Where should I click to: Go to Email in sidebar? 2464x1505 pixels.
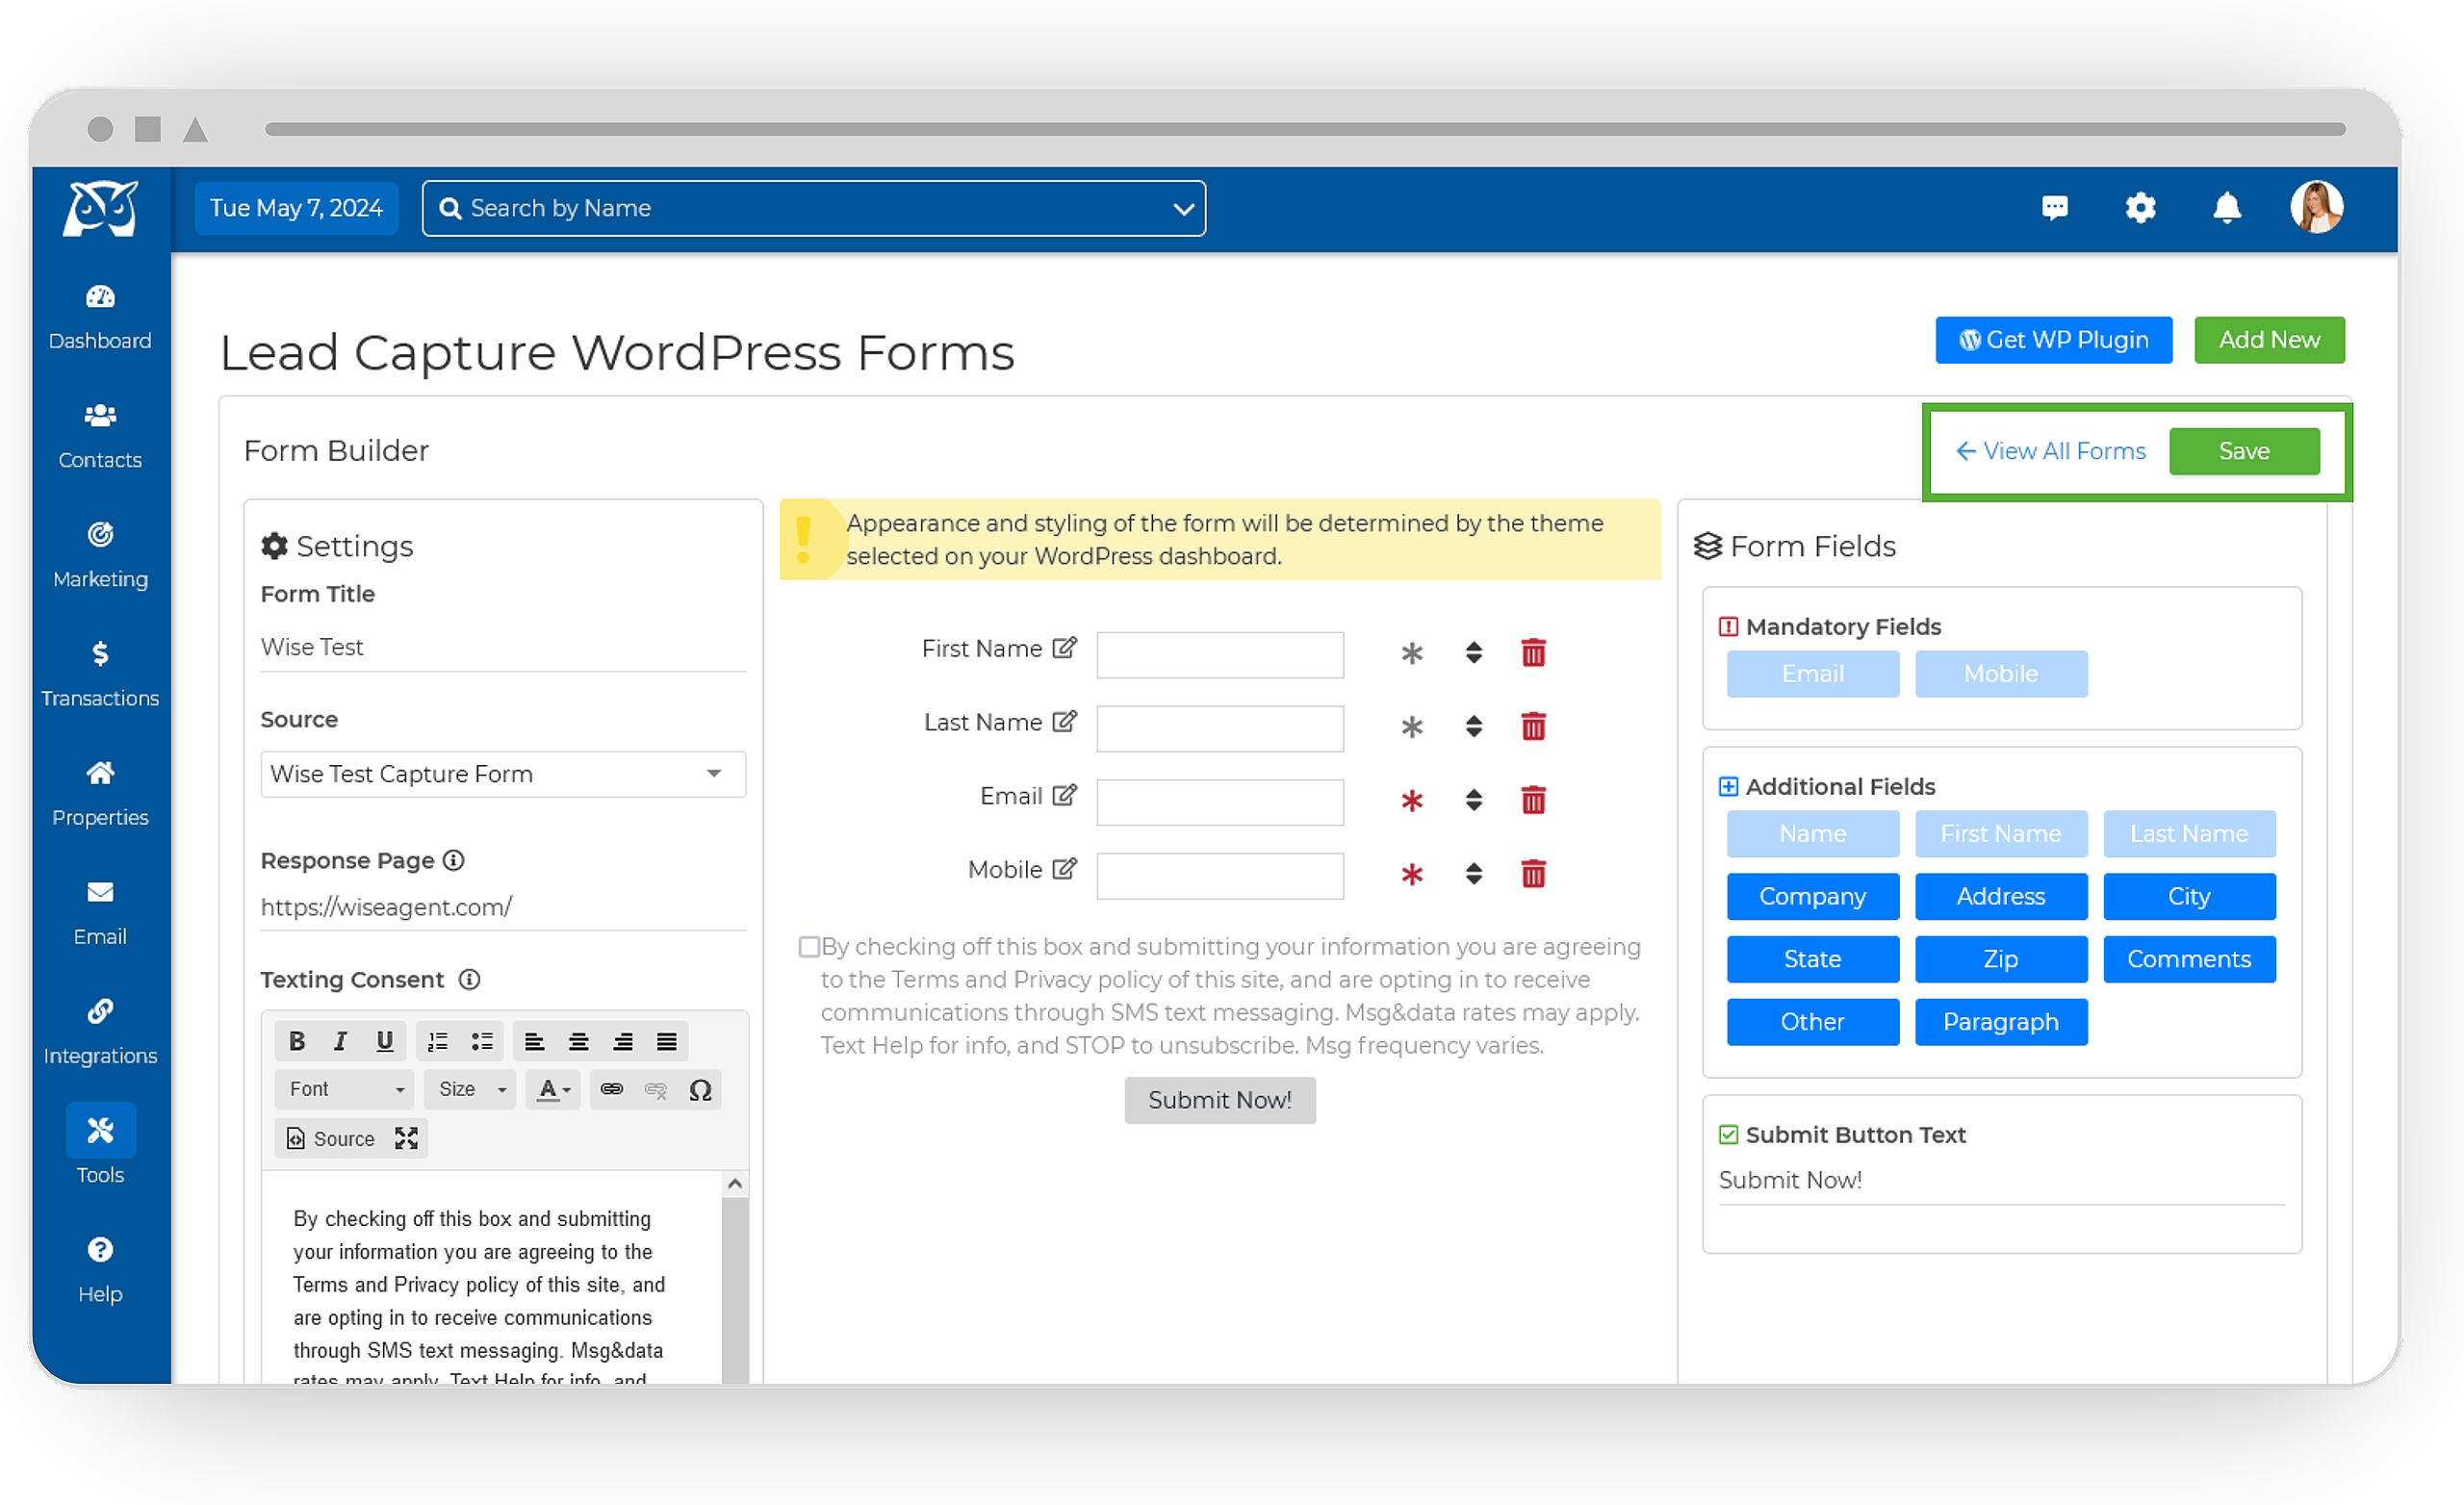(x=100, y=913)
